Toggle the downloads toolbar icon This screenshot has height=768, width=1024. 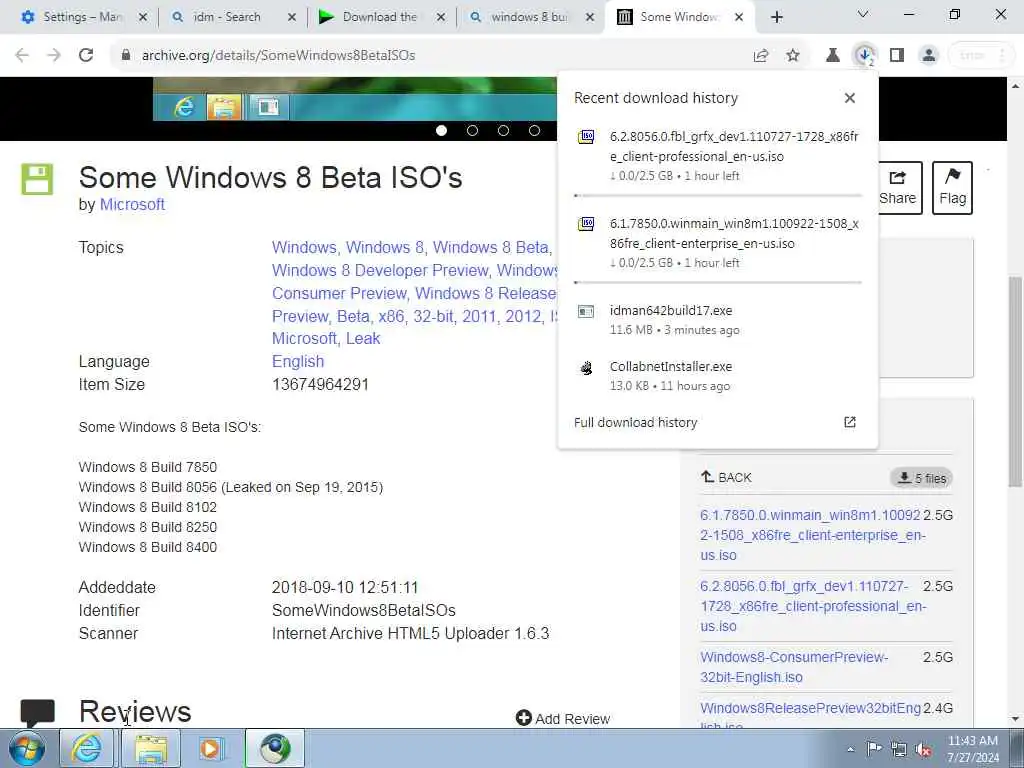click(865, 56)
